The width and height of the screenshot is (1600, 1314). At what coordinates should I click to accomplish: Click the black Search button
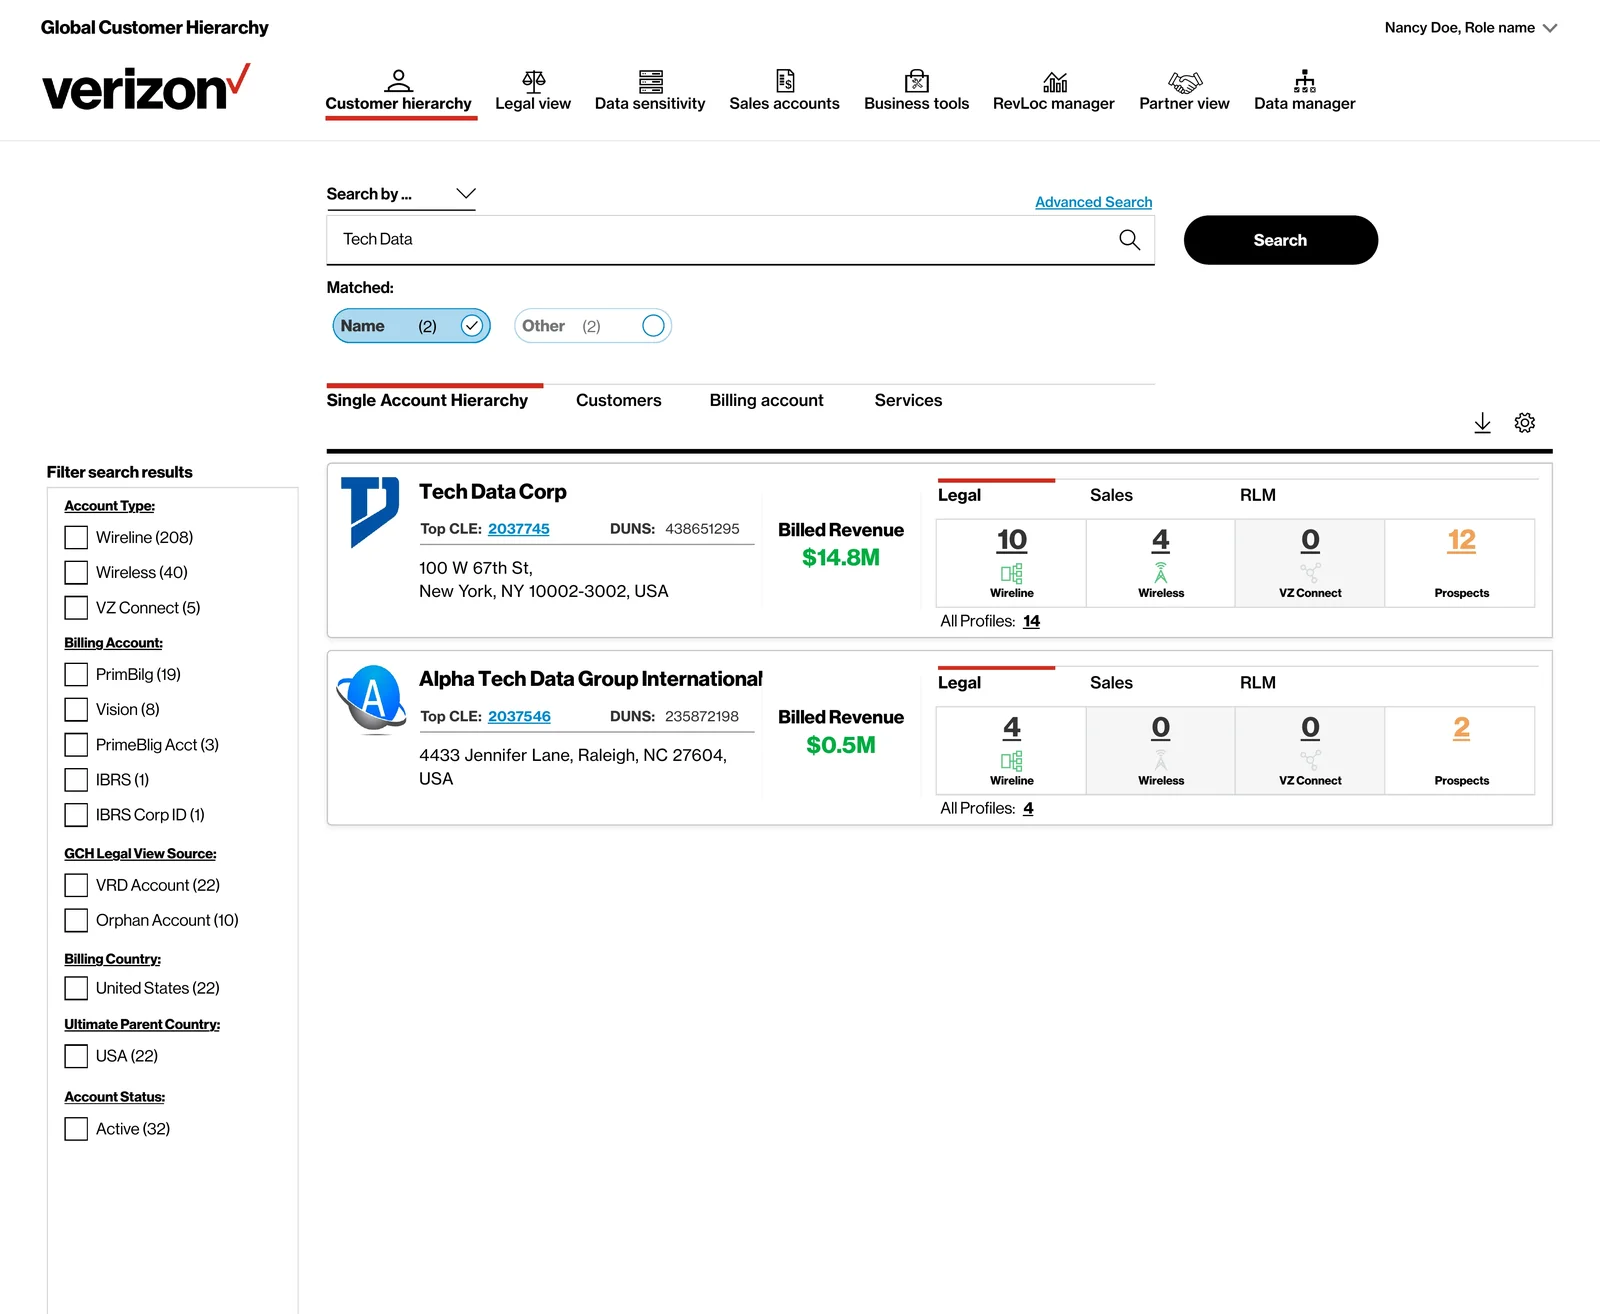[x=1281, y=240]
